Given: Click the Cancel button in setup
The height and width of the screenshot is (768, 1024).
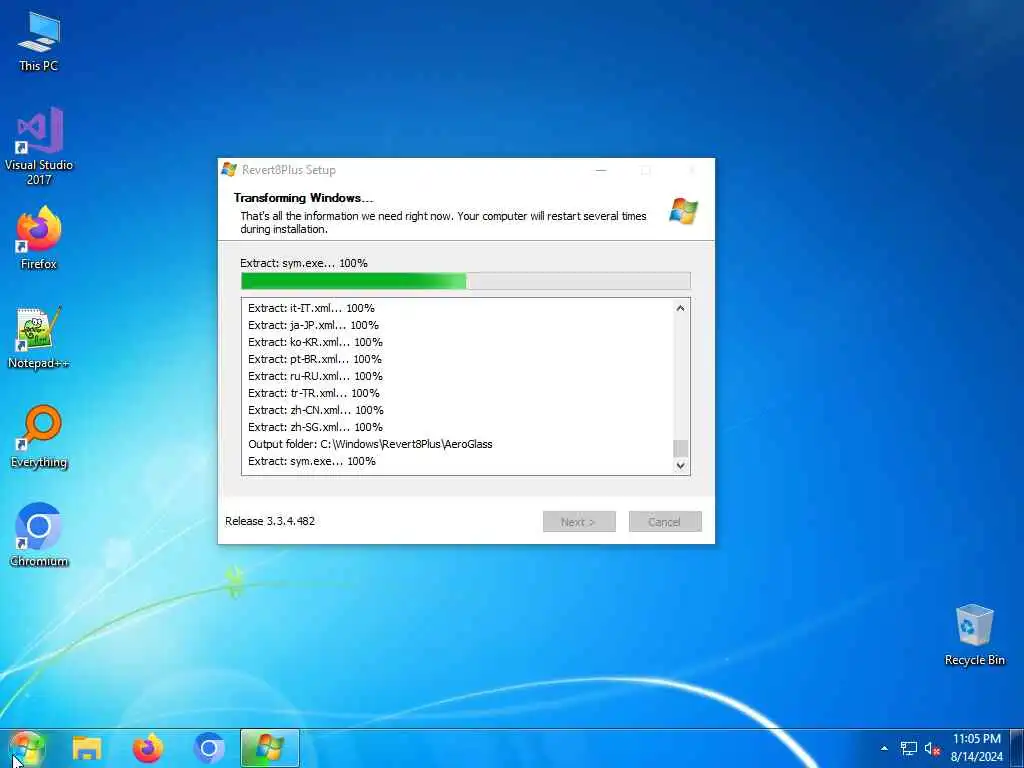Looking at the screenshot, I should [665, 522].
